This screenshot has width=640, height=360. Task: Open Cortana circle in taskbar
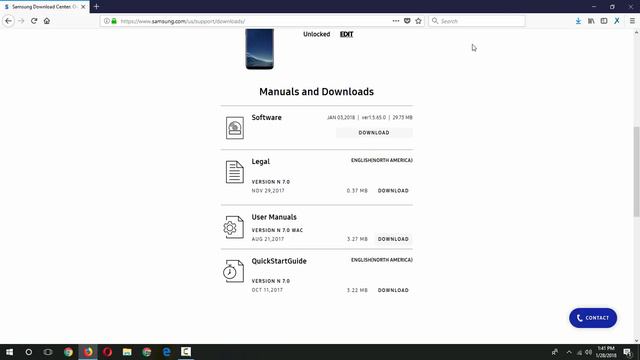29,352
